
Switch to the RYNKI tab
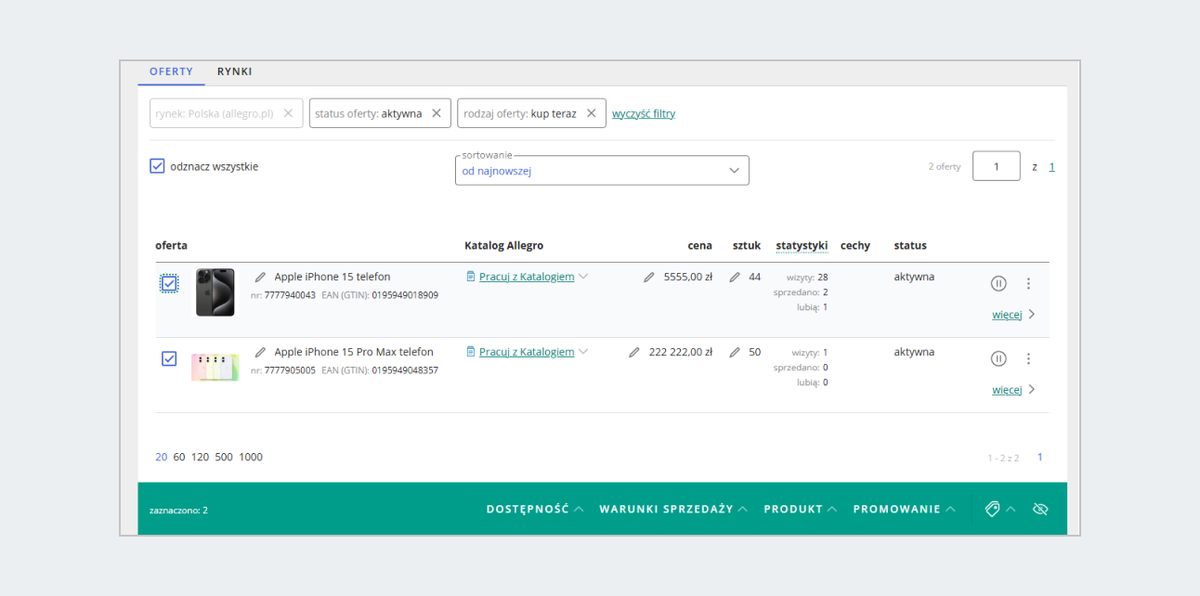[x=235, y=72]
